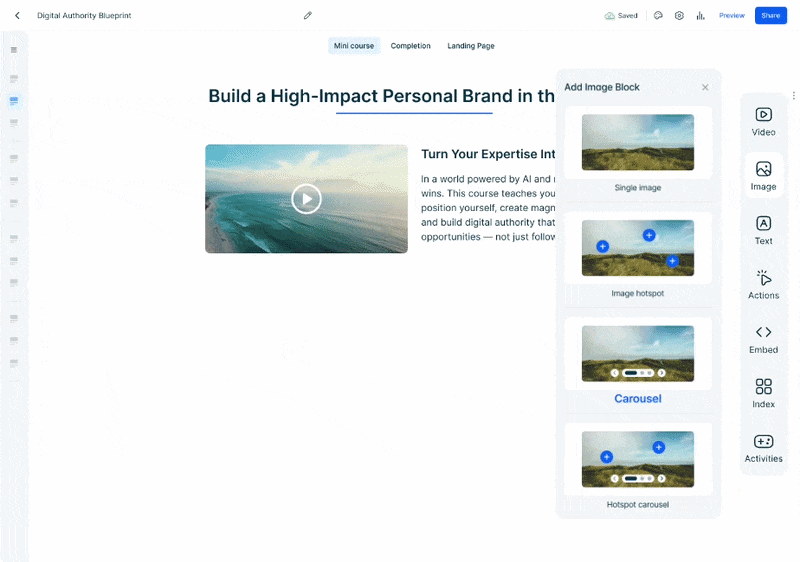Click the pencil icon to rename the course
Screen dimensions: 800x562
tap(308, 16)
